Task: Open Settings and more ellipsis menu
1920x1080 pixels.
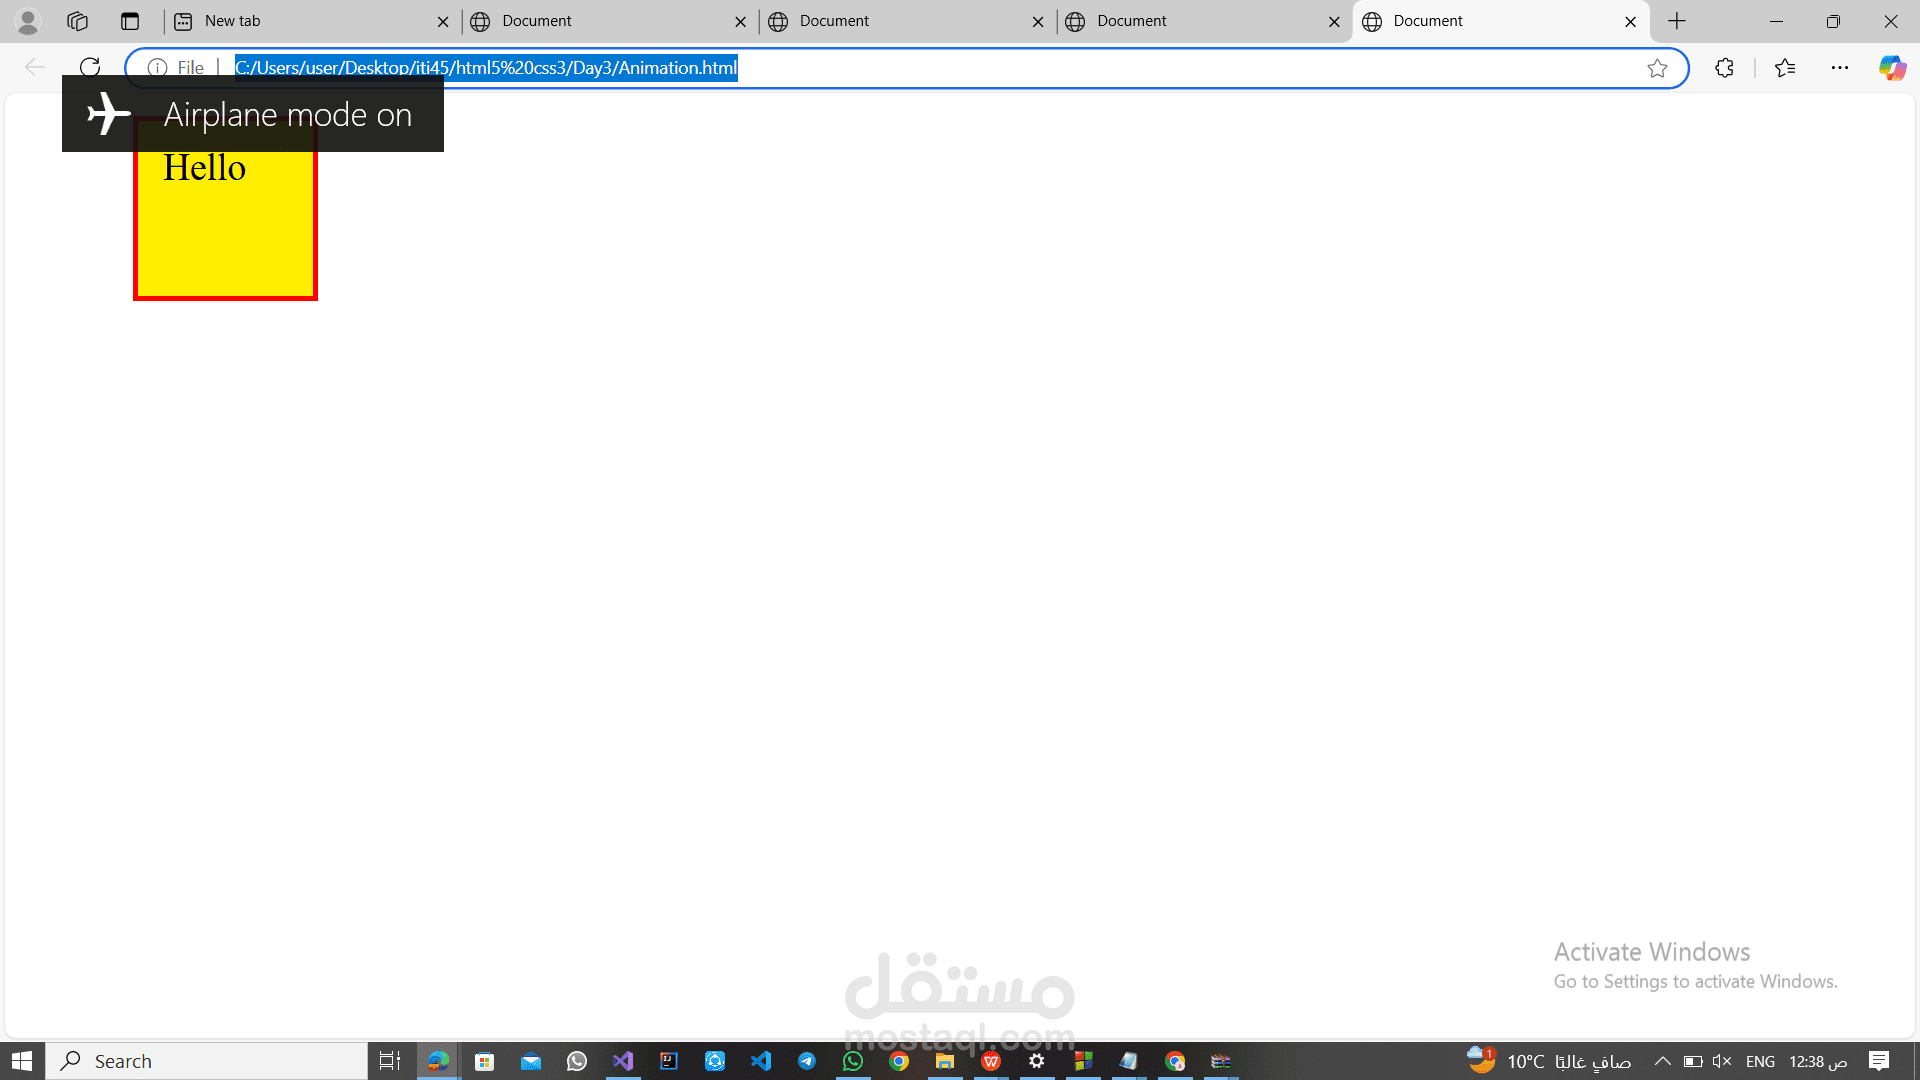Action: pyautogui.click(x=1840, y=68)
